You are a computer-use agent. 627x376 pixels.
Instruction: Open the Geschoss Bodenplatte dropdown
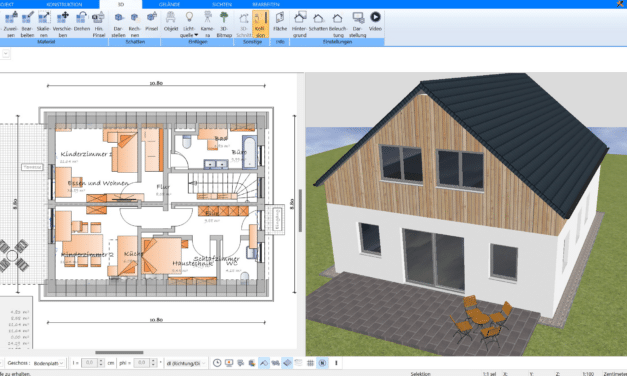click(48, 363)
